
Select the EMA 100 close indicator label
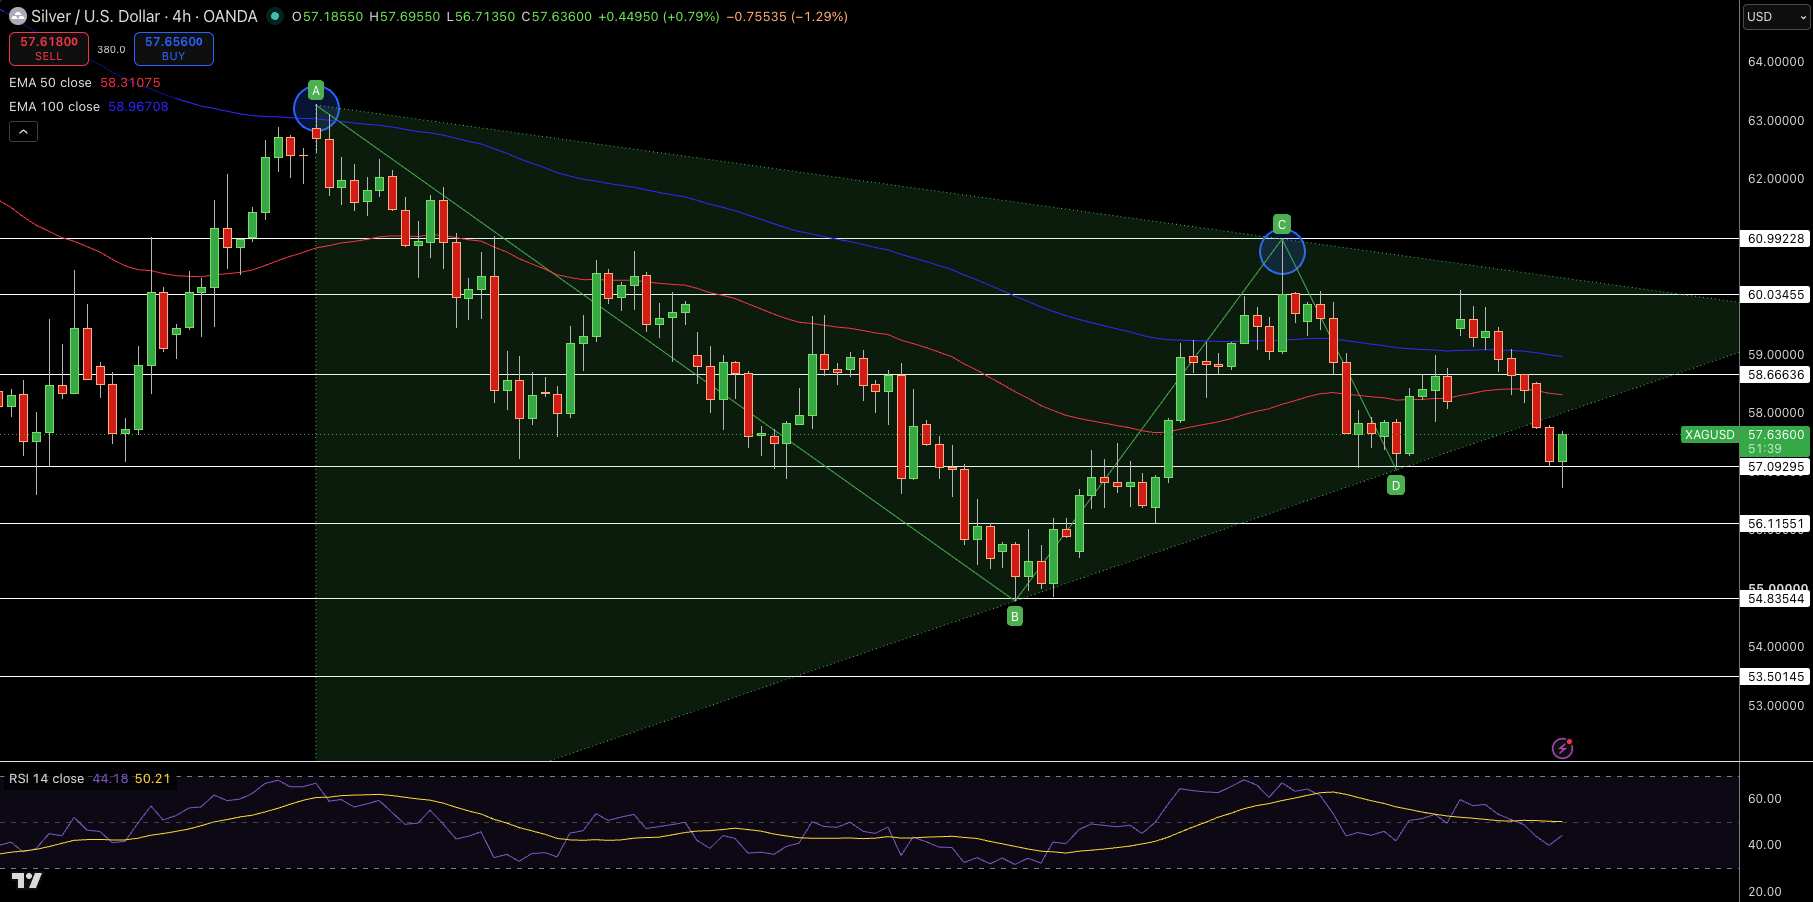[54, 107]
